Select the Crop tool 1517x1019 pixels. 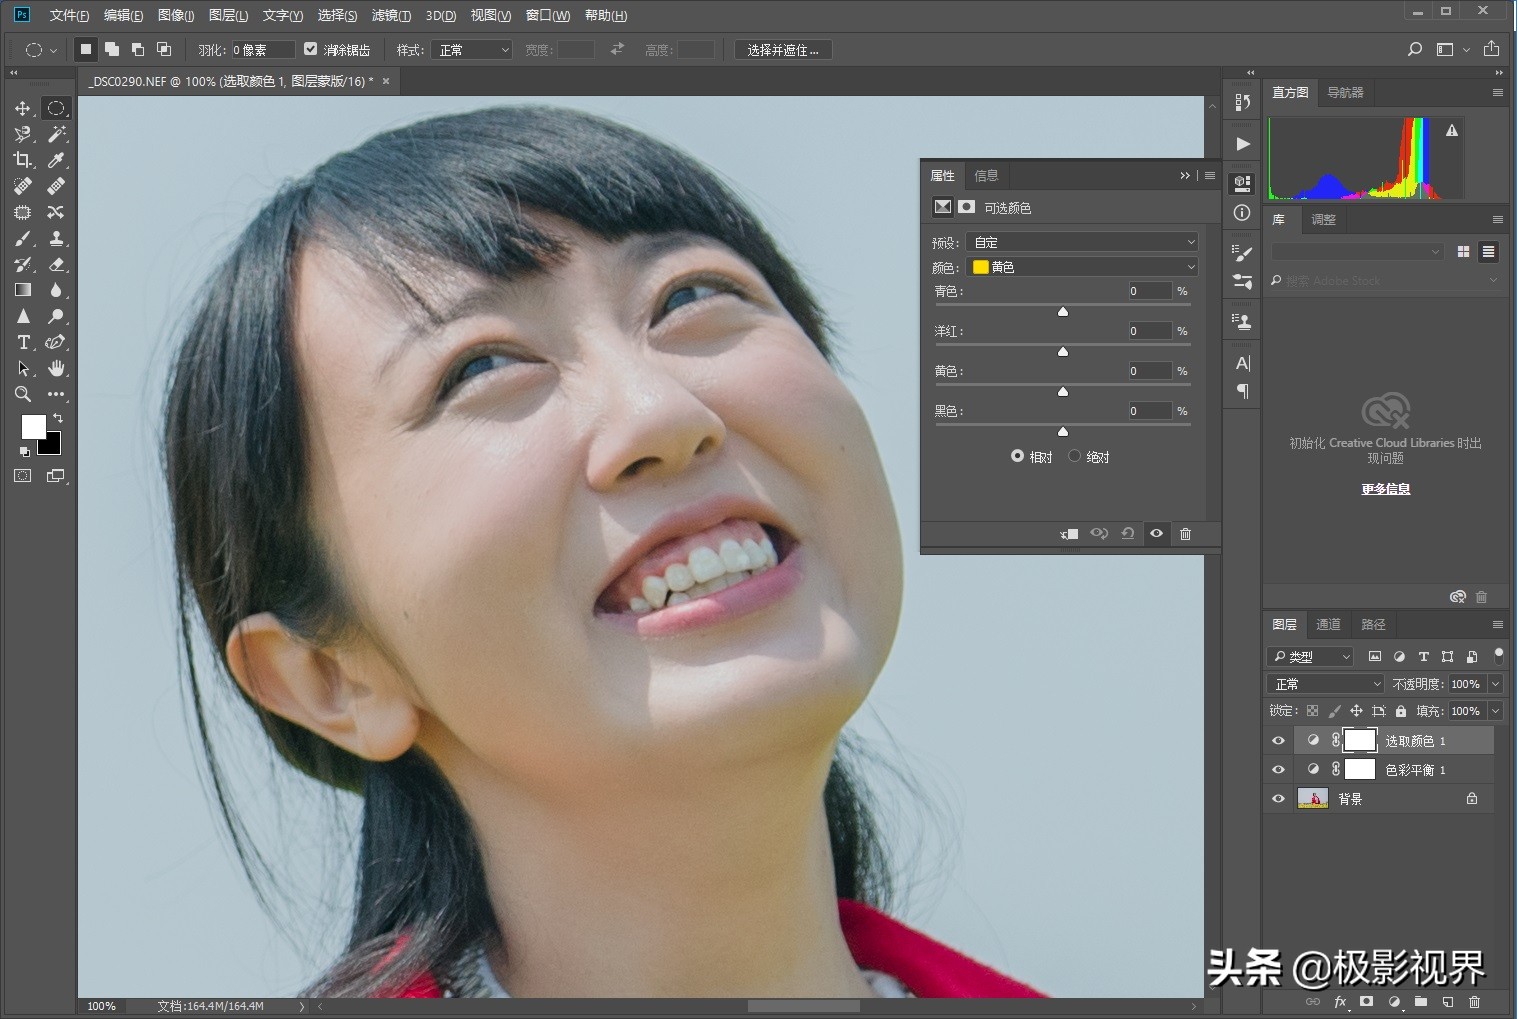tap(23, 160)
